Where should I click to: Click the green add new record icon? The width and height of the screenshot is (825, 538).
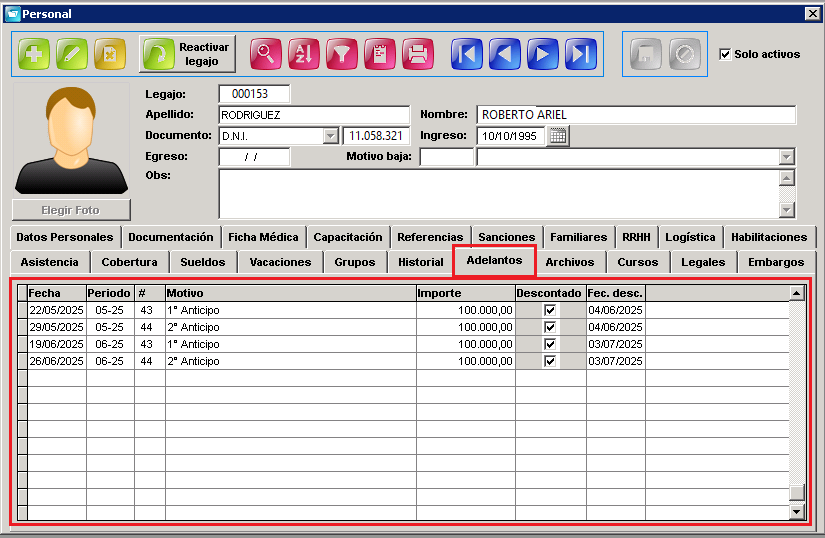click(34, 54)
